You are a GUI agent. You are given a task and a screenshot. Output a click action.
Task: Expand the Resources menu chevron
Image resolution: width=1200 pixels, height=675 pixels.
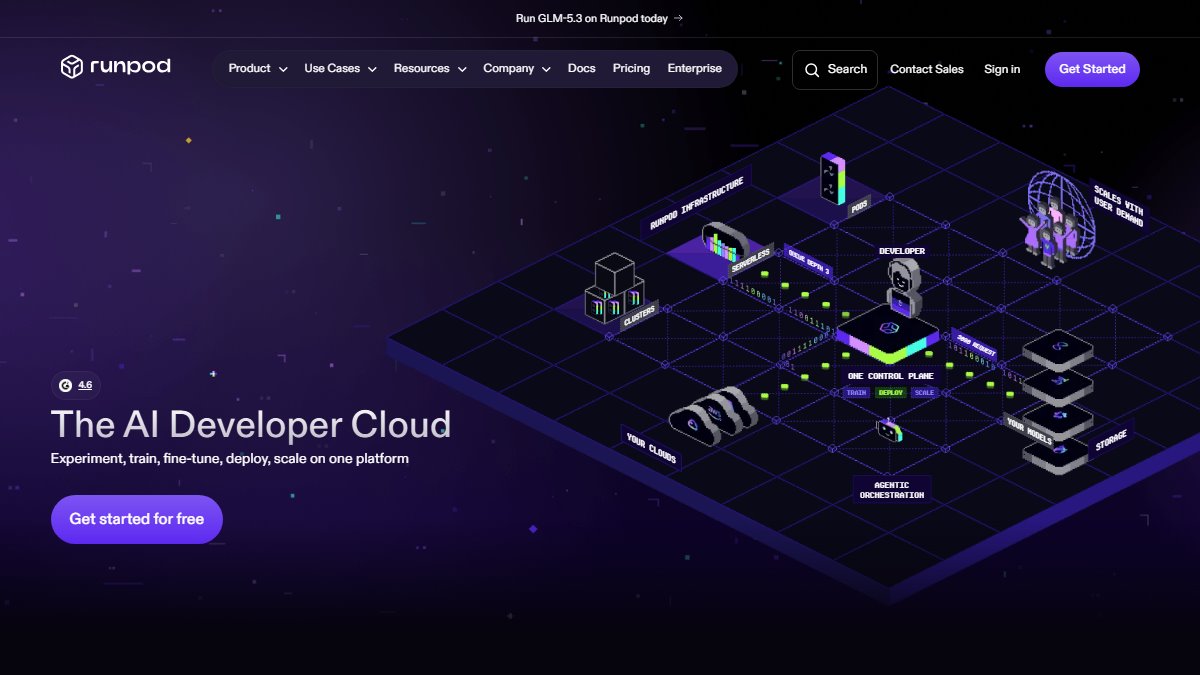(x=462, y=70)
